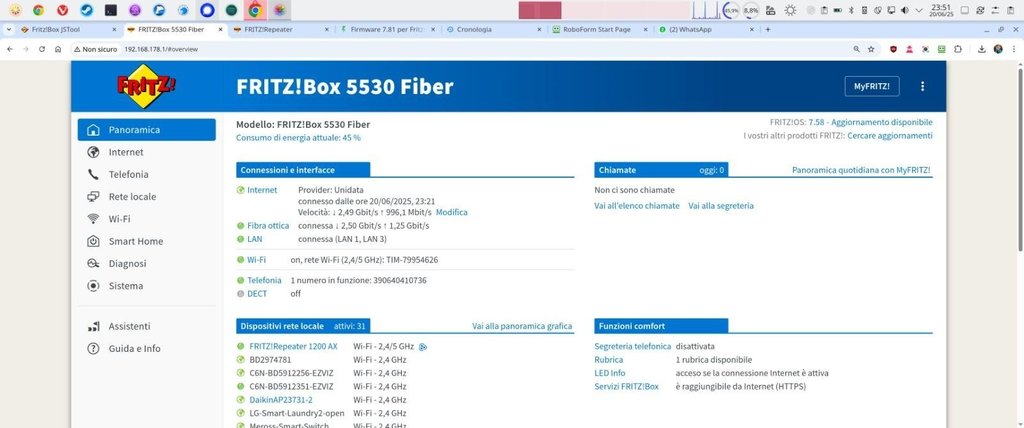Click the LAN connection link
Viewport: 1024px width, 428px height.
point(255,239)
